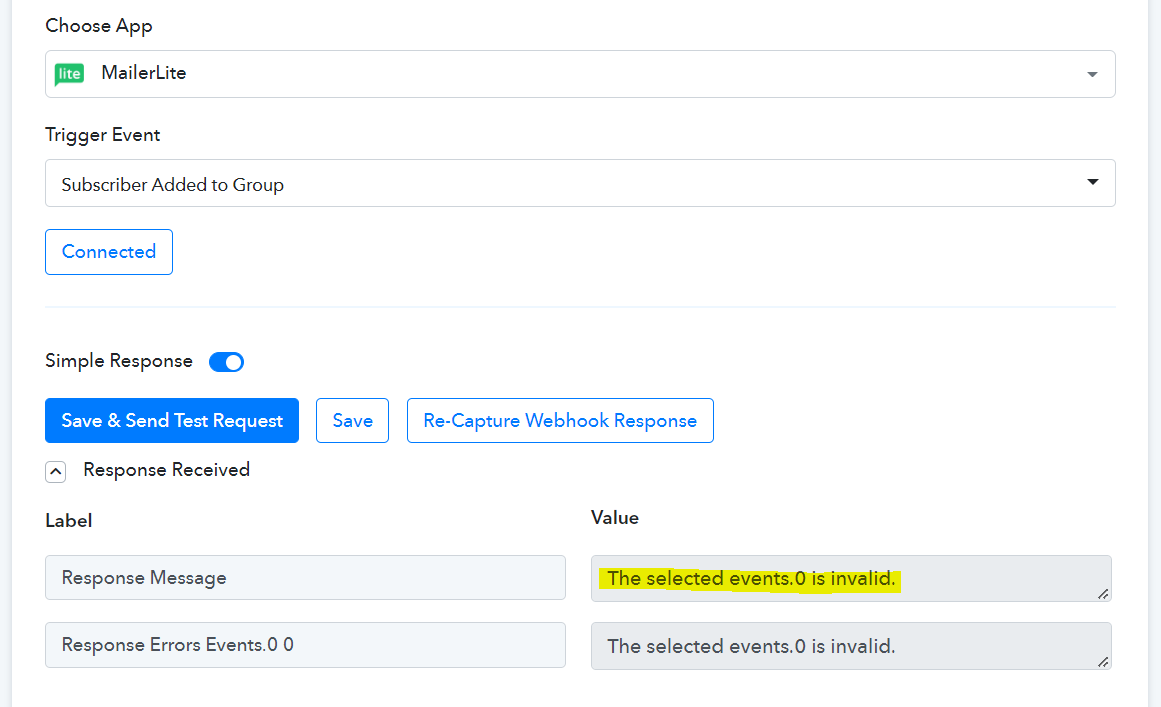Select the MailerLite app name text
Screen dimensions: 1161x707
pyautogui.click(x=143, y=73)
